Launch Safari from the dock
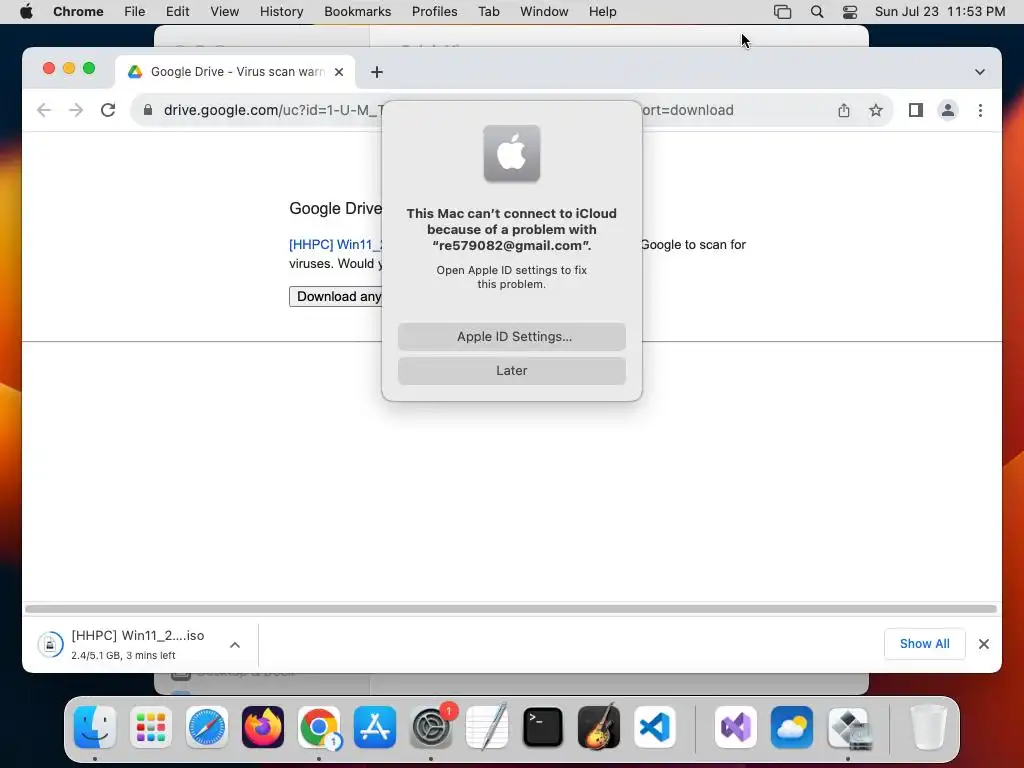 (x=207, y=727)
